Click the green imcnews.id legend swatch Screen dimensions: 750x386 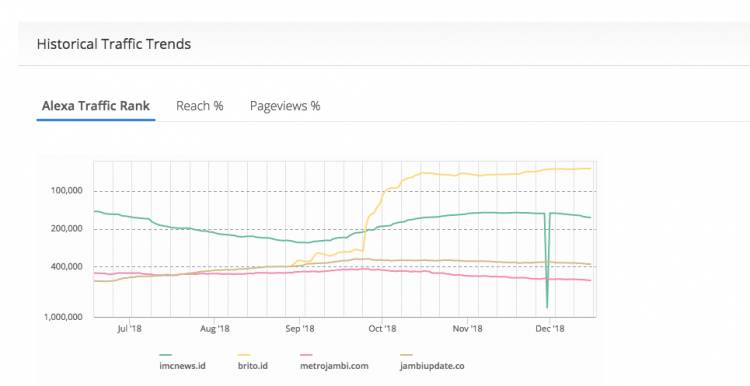(165, 355)
